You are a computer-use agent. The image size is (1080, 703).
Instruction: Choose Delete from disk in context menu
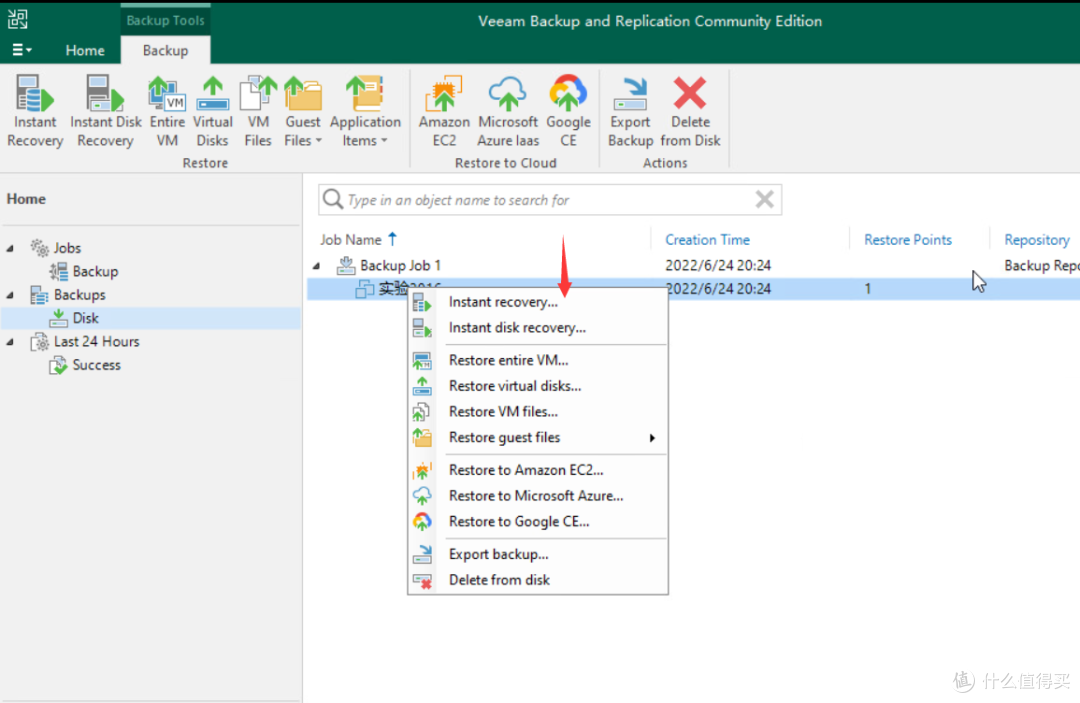tap(538, 580)
